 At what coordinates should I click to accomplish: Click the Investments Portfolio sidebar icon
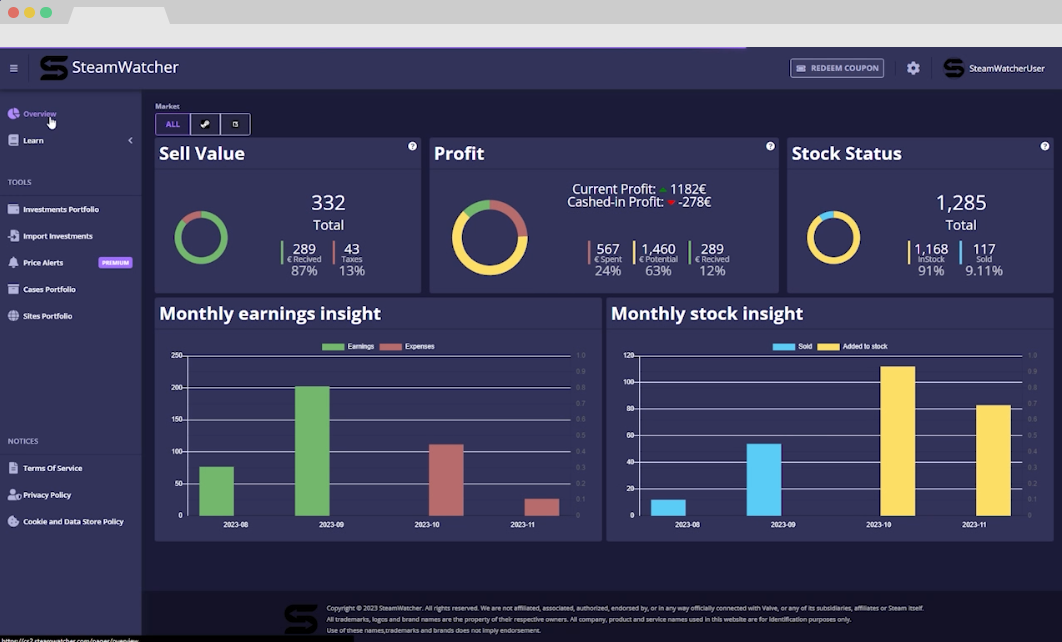(x=14, y=209)
